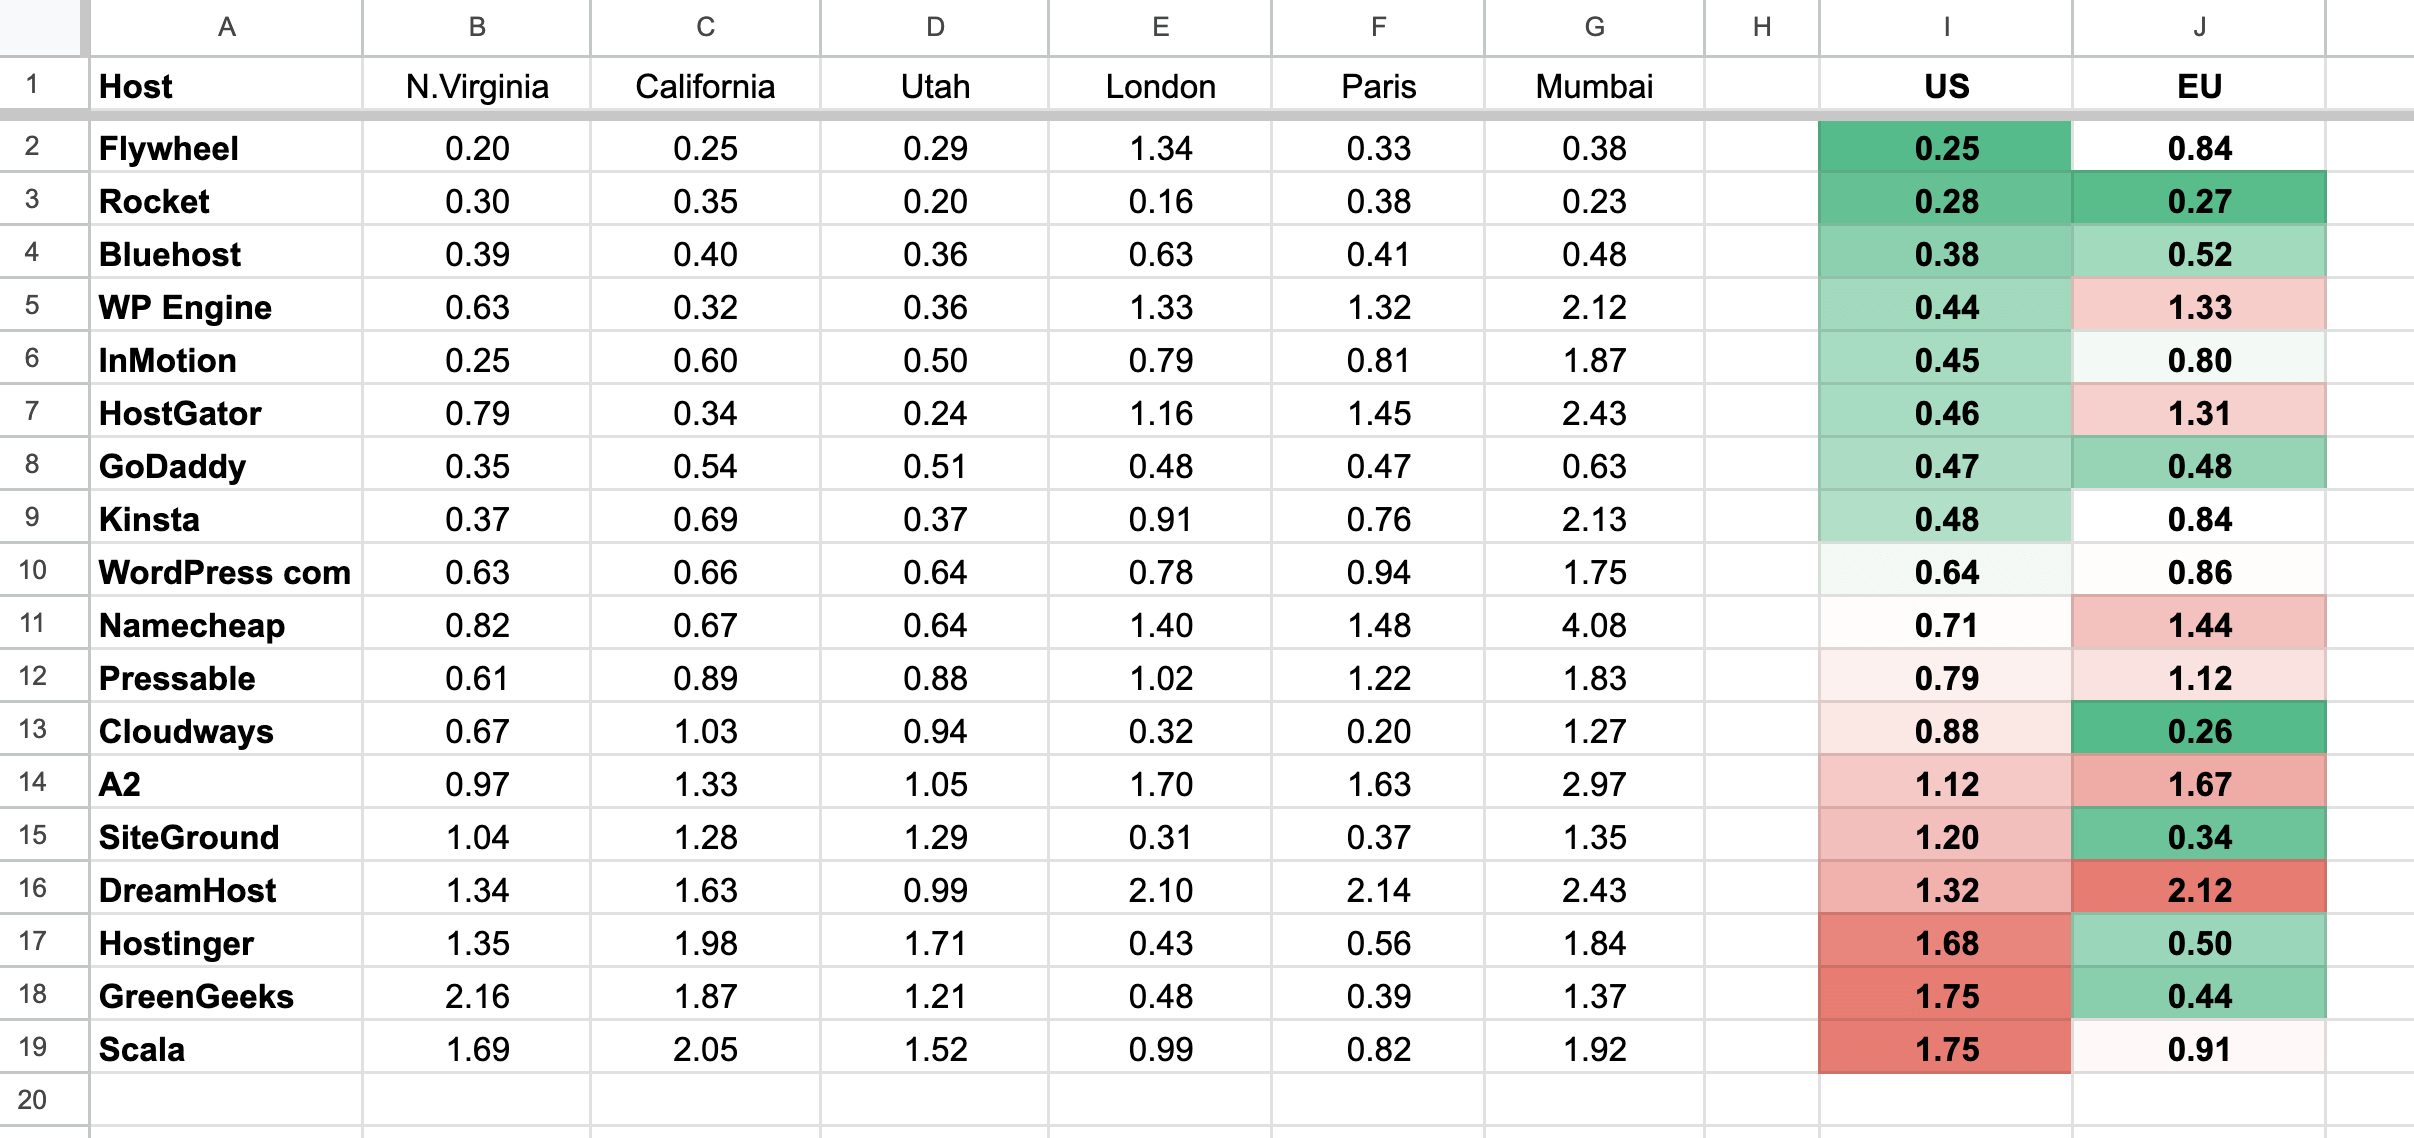Select DreamHost's red EU cell 2.12
Screen dimensions: 2414x1138
click(x=2199, y=890)
